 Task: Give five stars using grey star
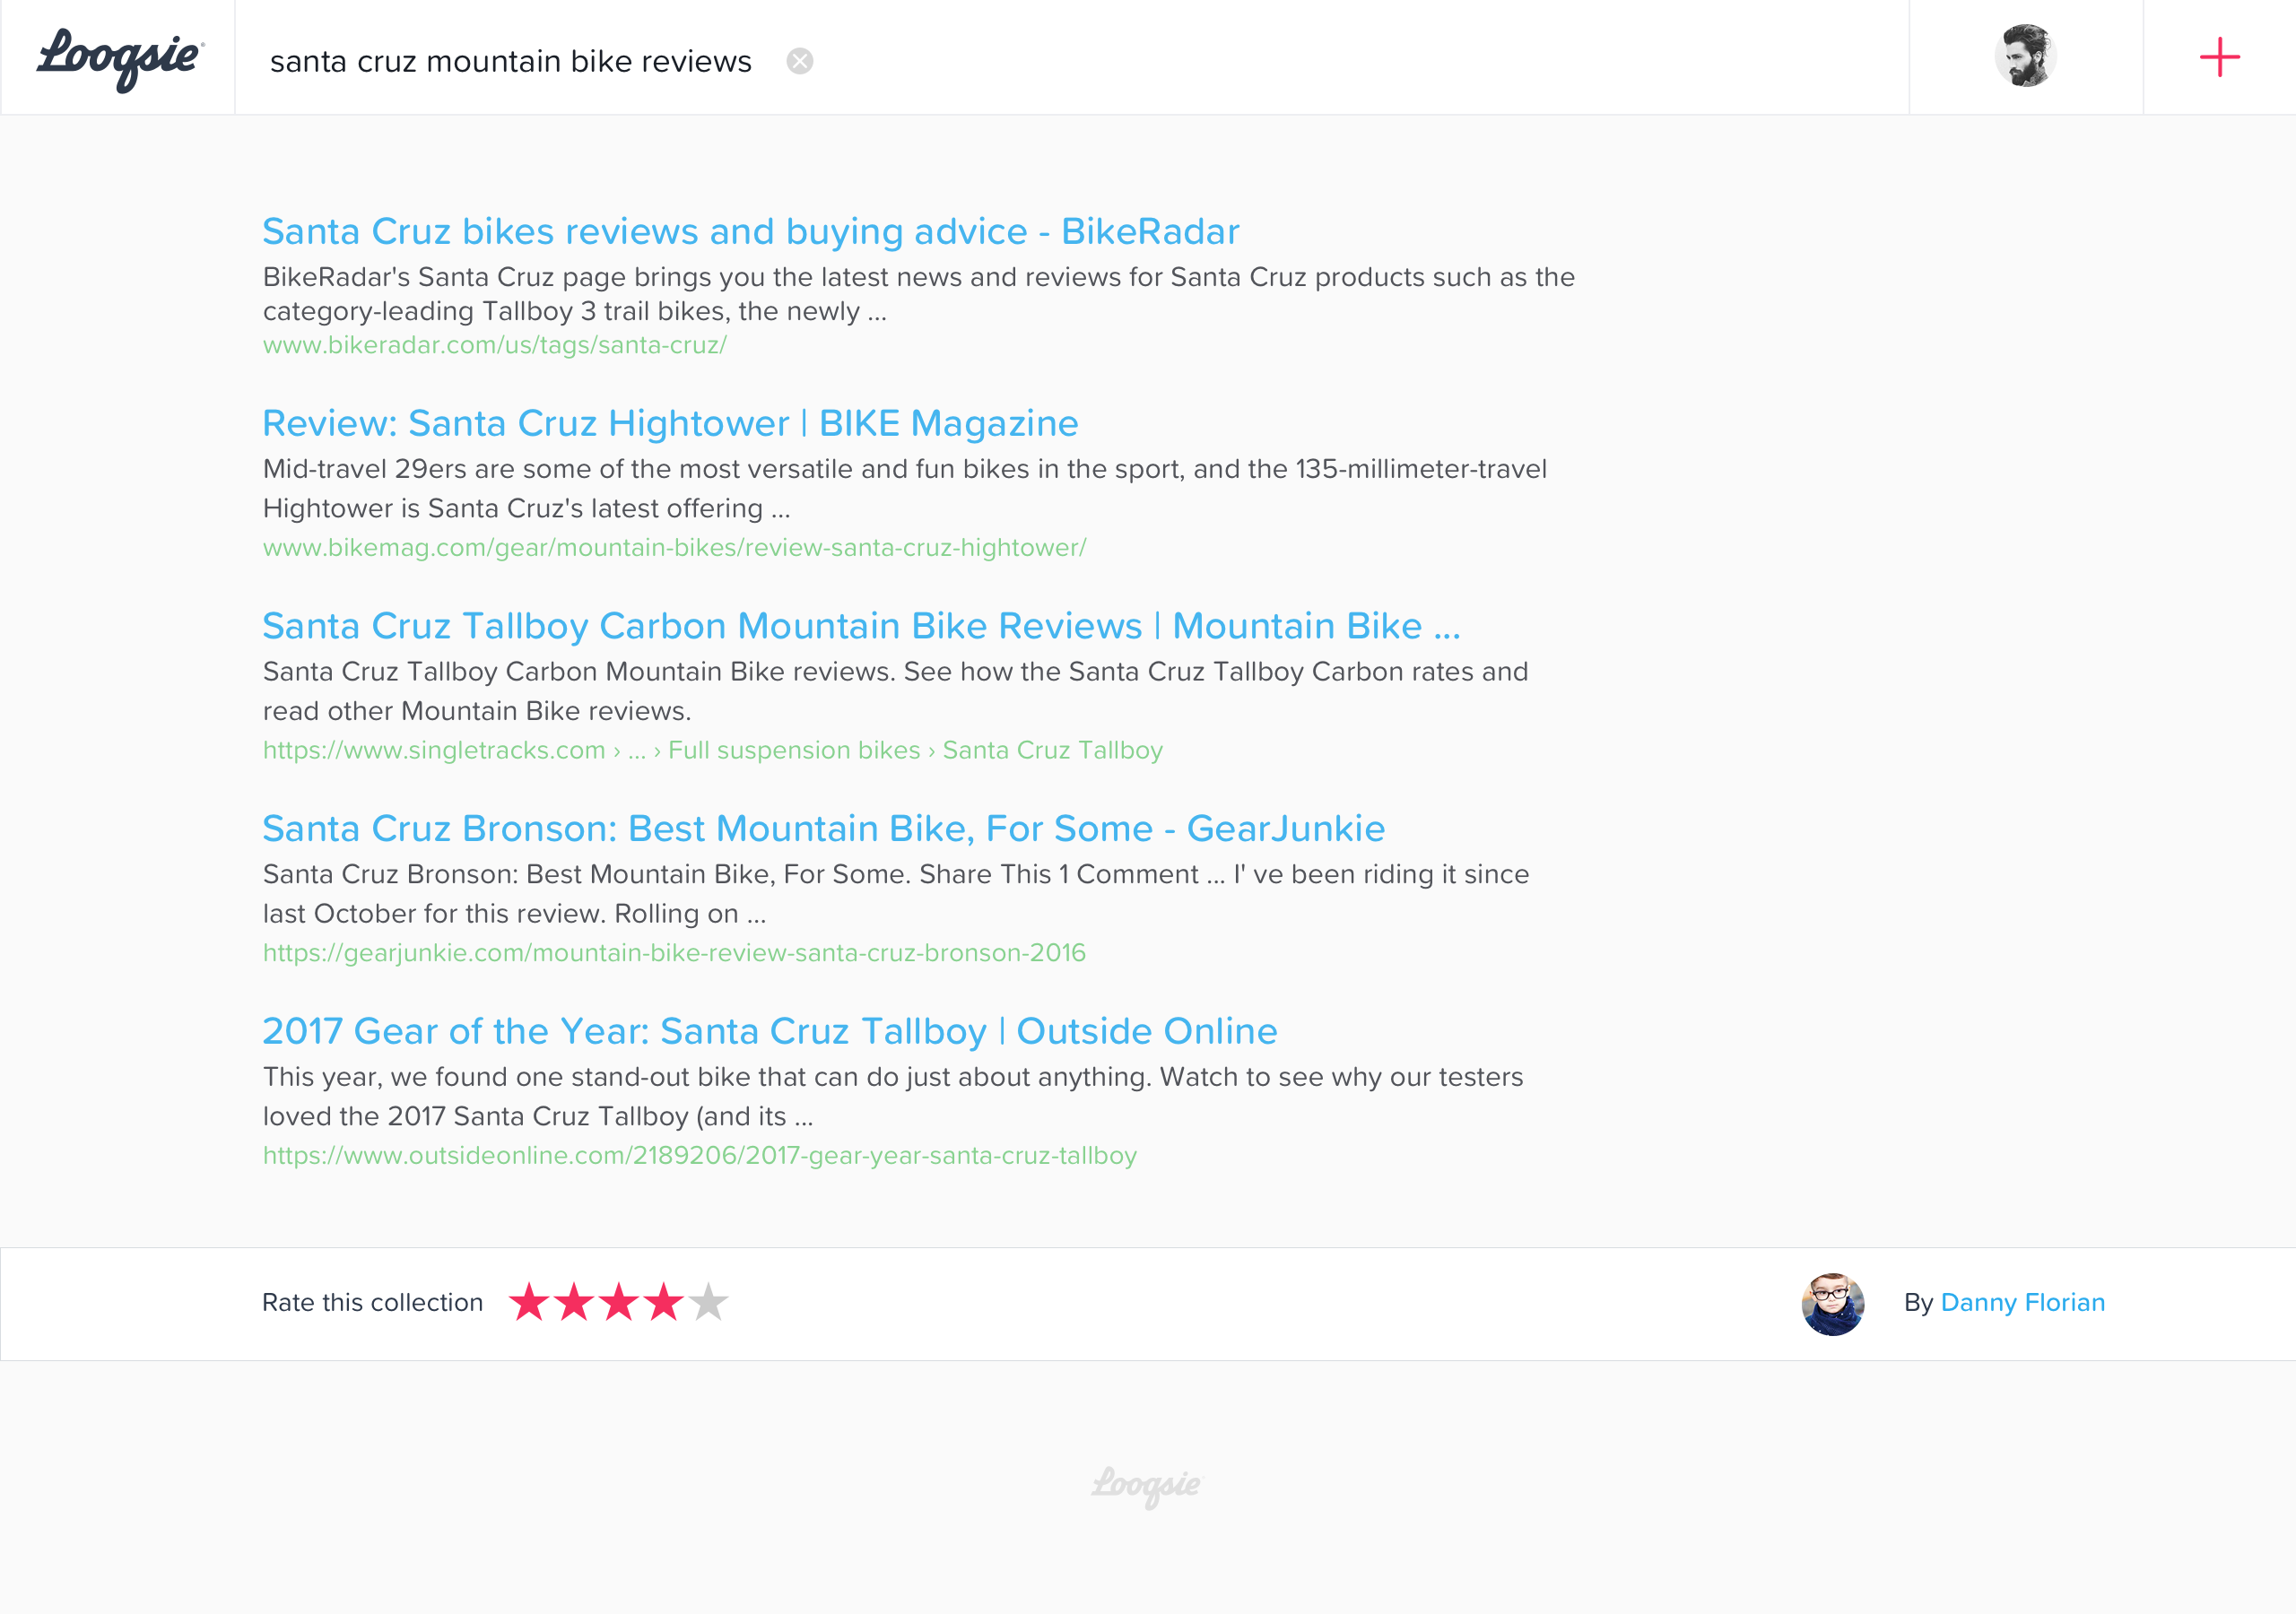point(709,1302)
